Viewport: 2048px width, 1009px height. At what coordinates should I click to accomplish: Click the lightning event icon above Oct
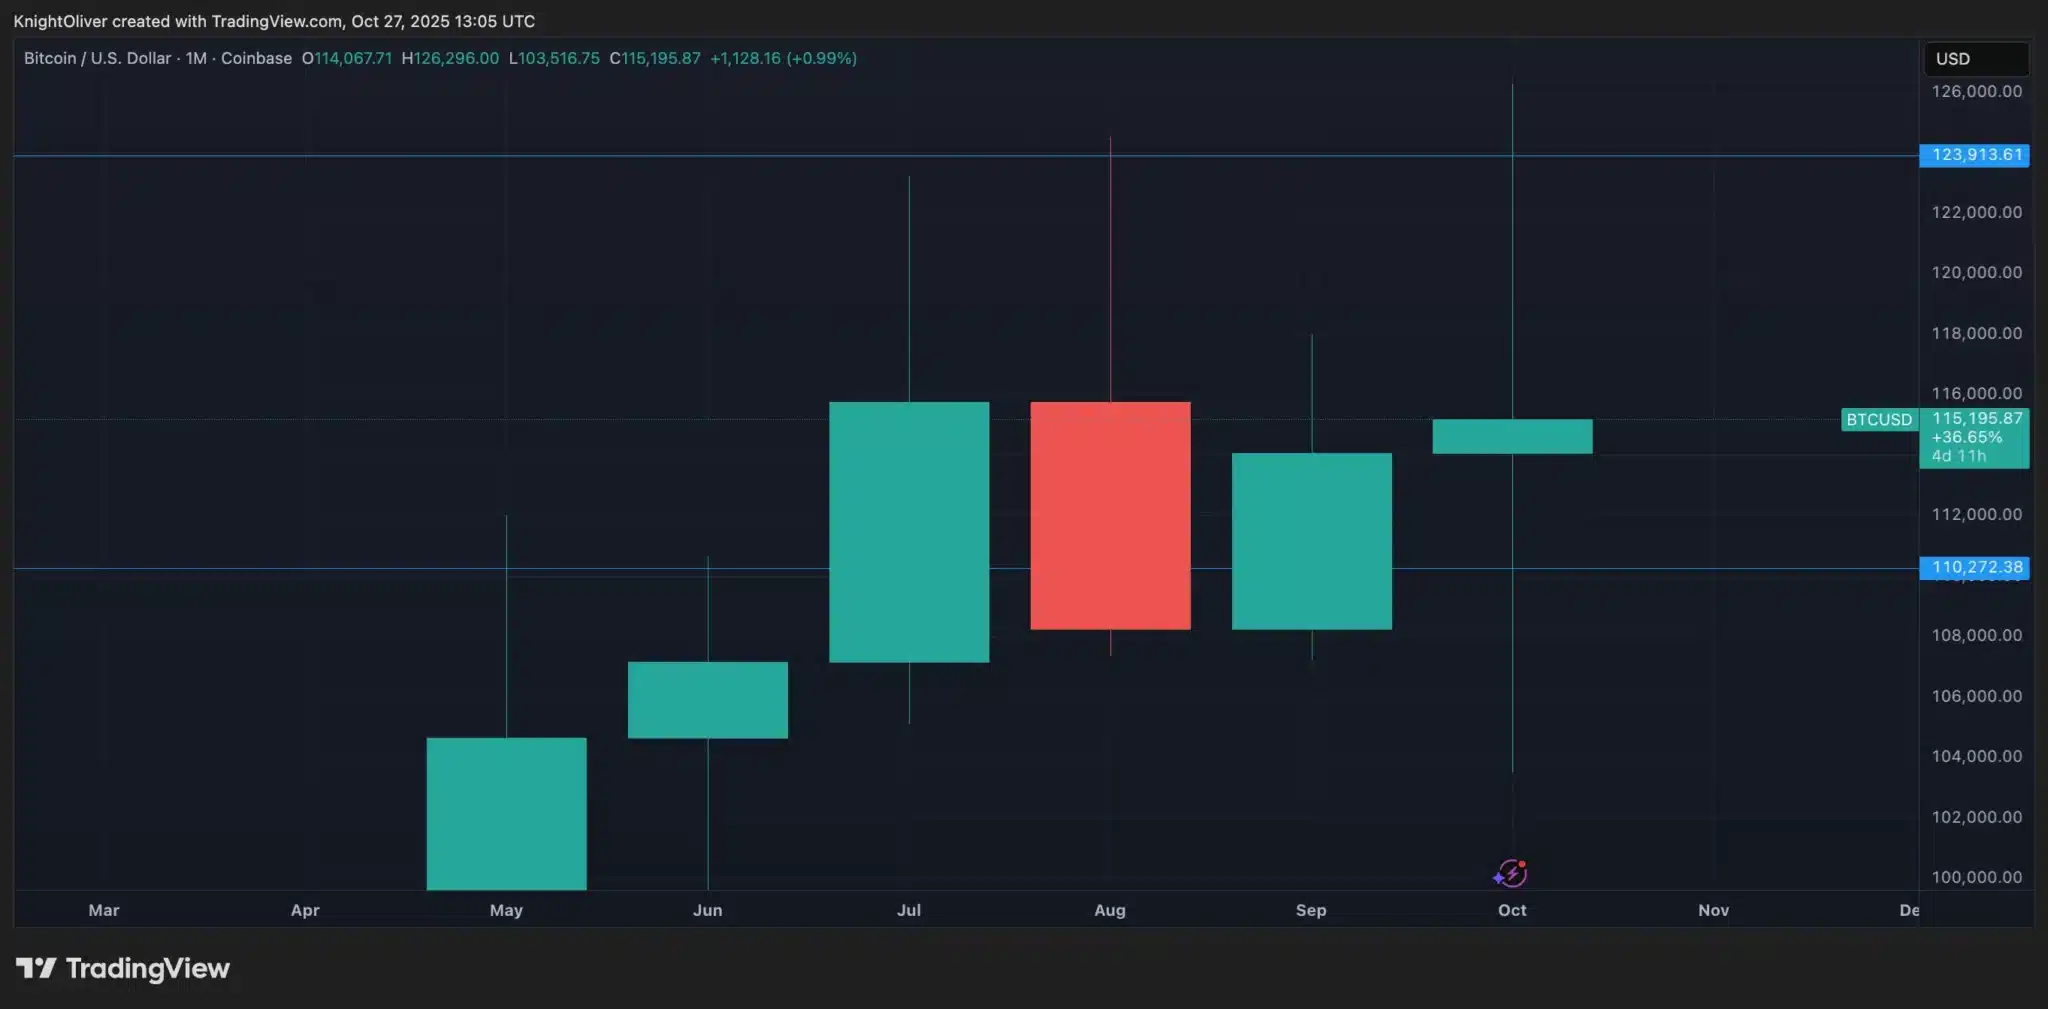point(1511,873)
